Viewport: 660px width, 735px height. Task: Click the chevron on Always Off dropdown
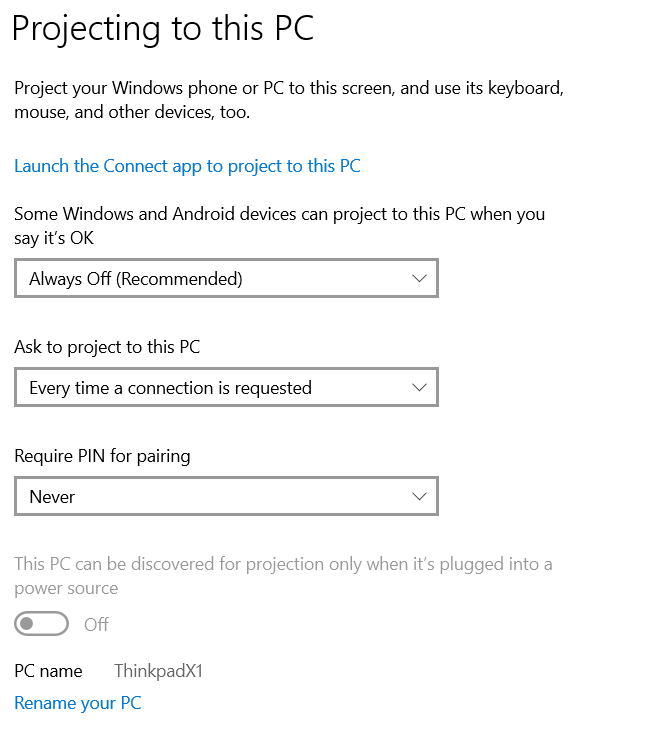coord(420,279)
